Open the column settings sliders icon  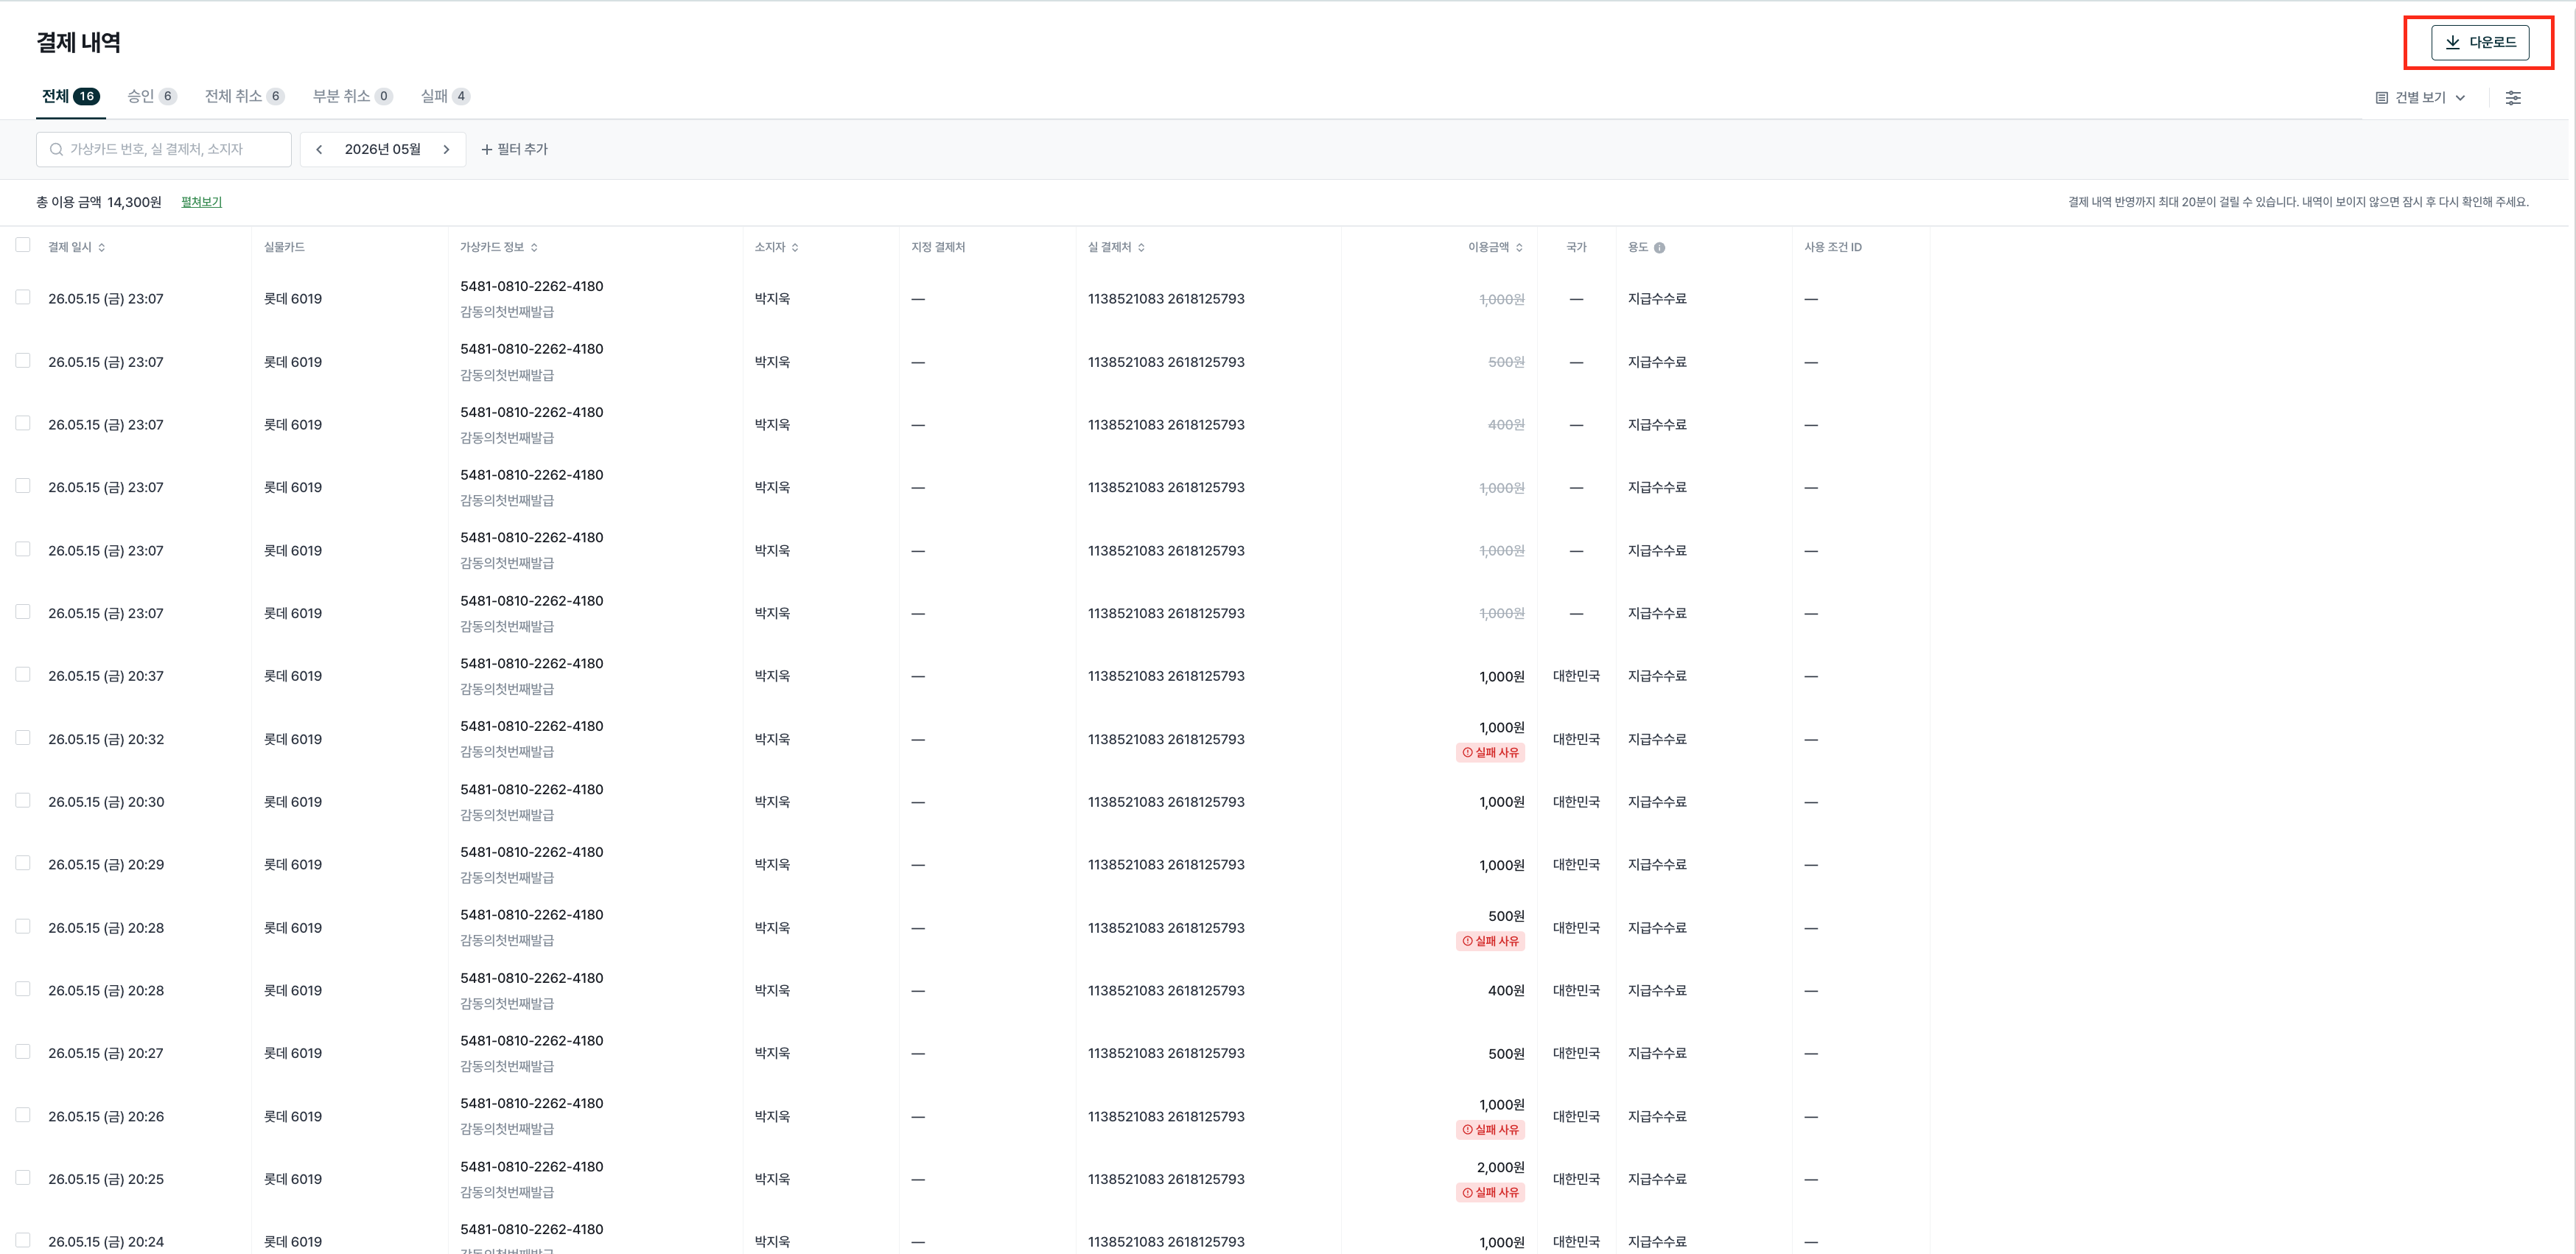2513,98
